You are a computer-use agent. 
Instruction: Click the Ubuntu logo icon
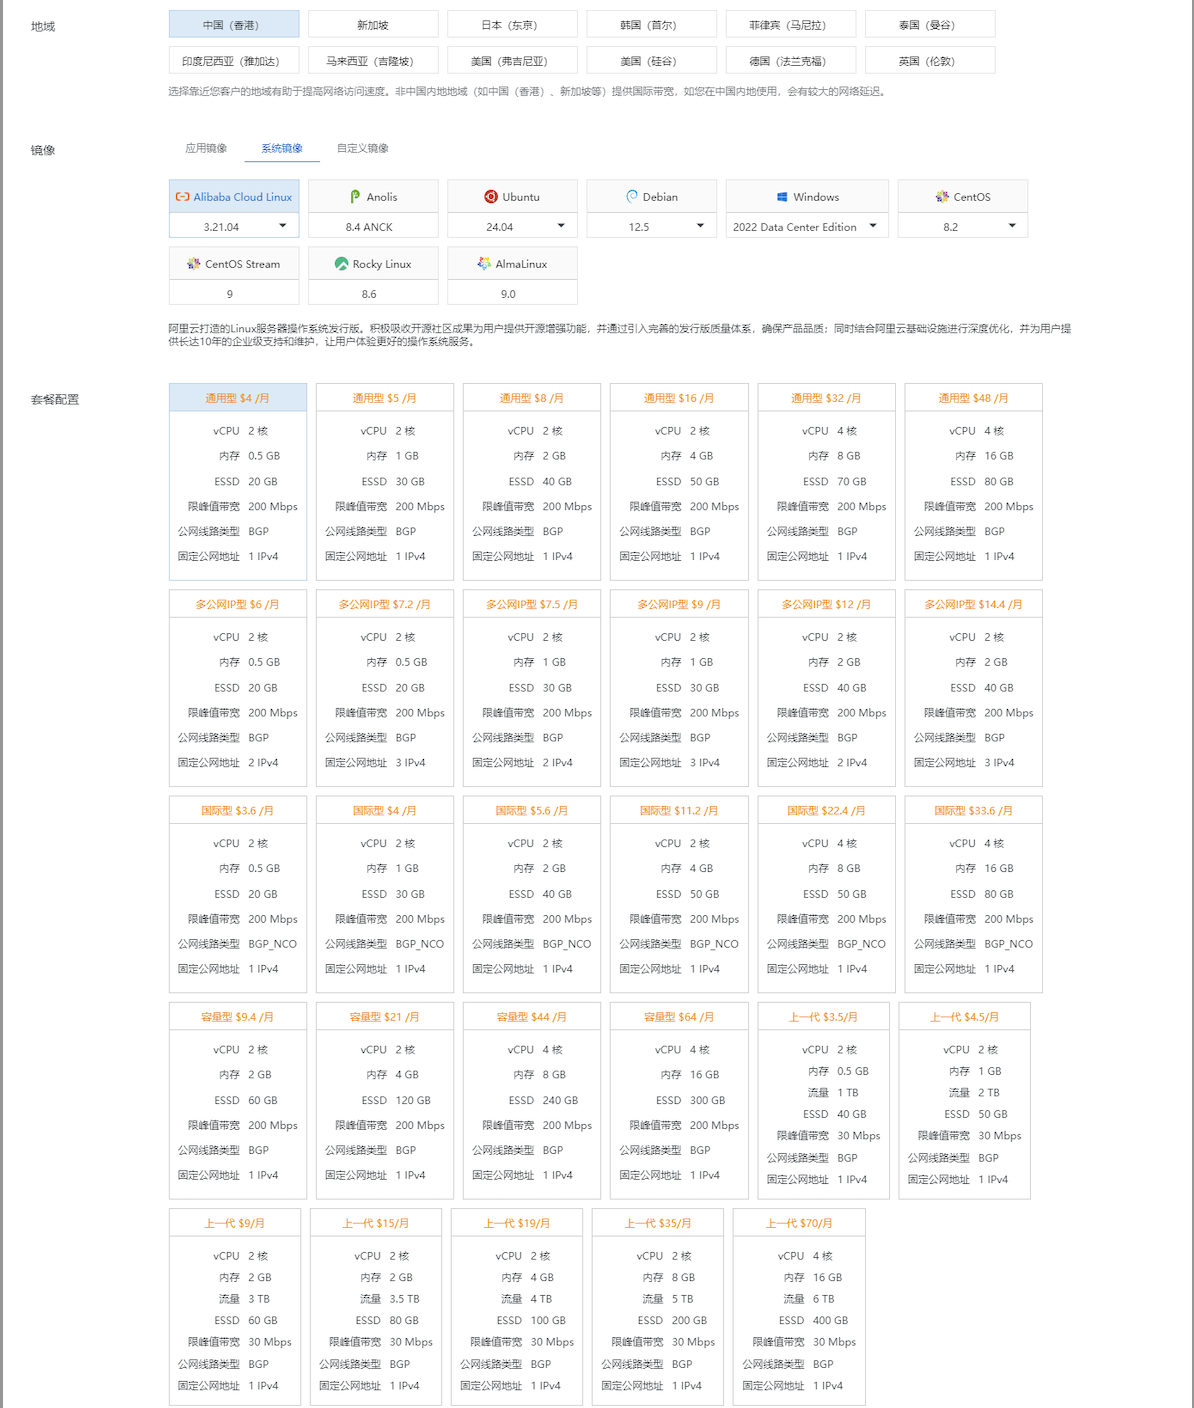coord(491,197)
